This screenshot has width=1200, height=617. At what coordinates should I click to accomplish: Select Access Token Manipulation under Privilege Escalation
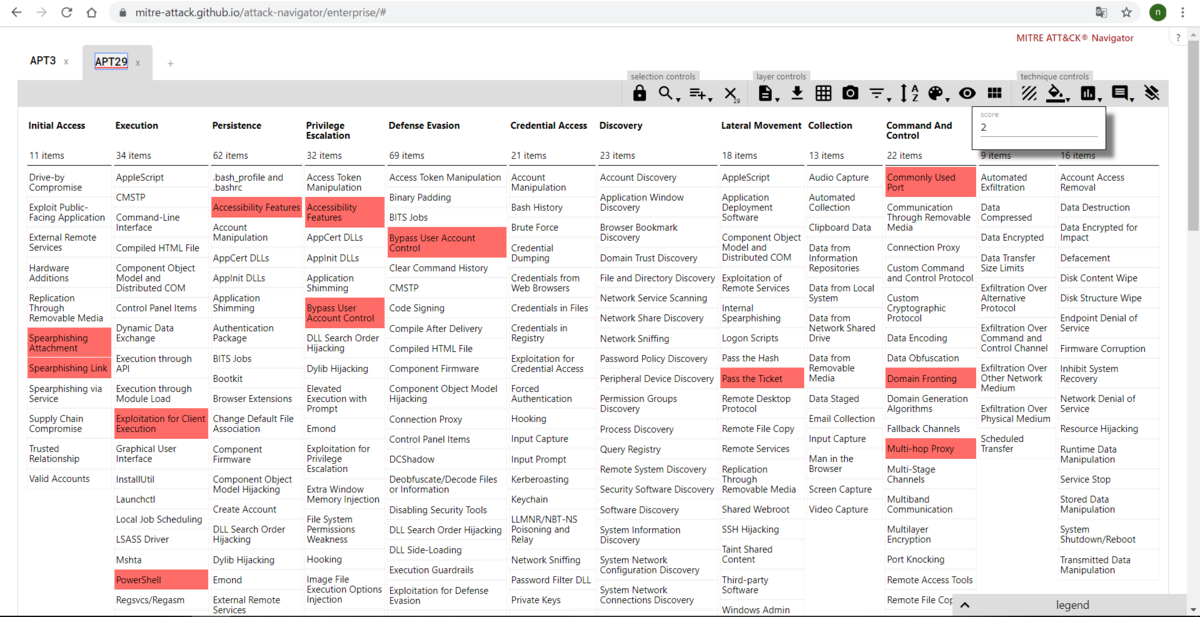click(x=344, y=182)
